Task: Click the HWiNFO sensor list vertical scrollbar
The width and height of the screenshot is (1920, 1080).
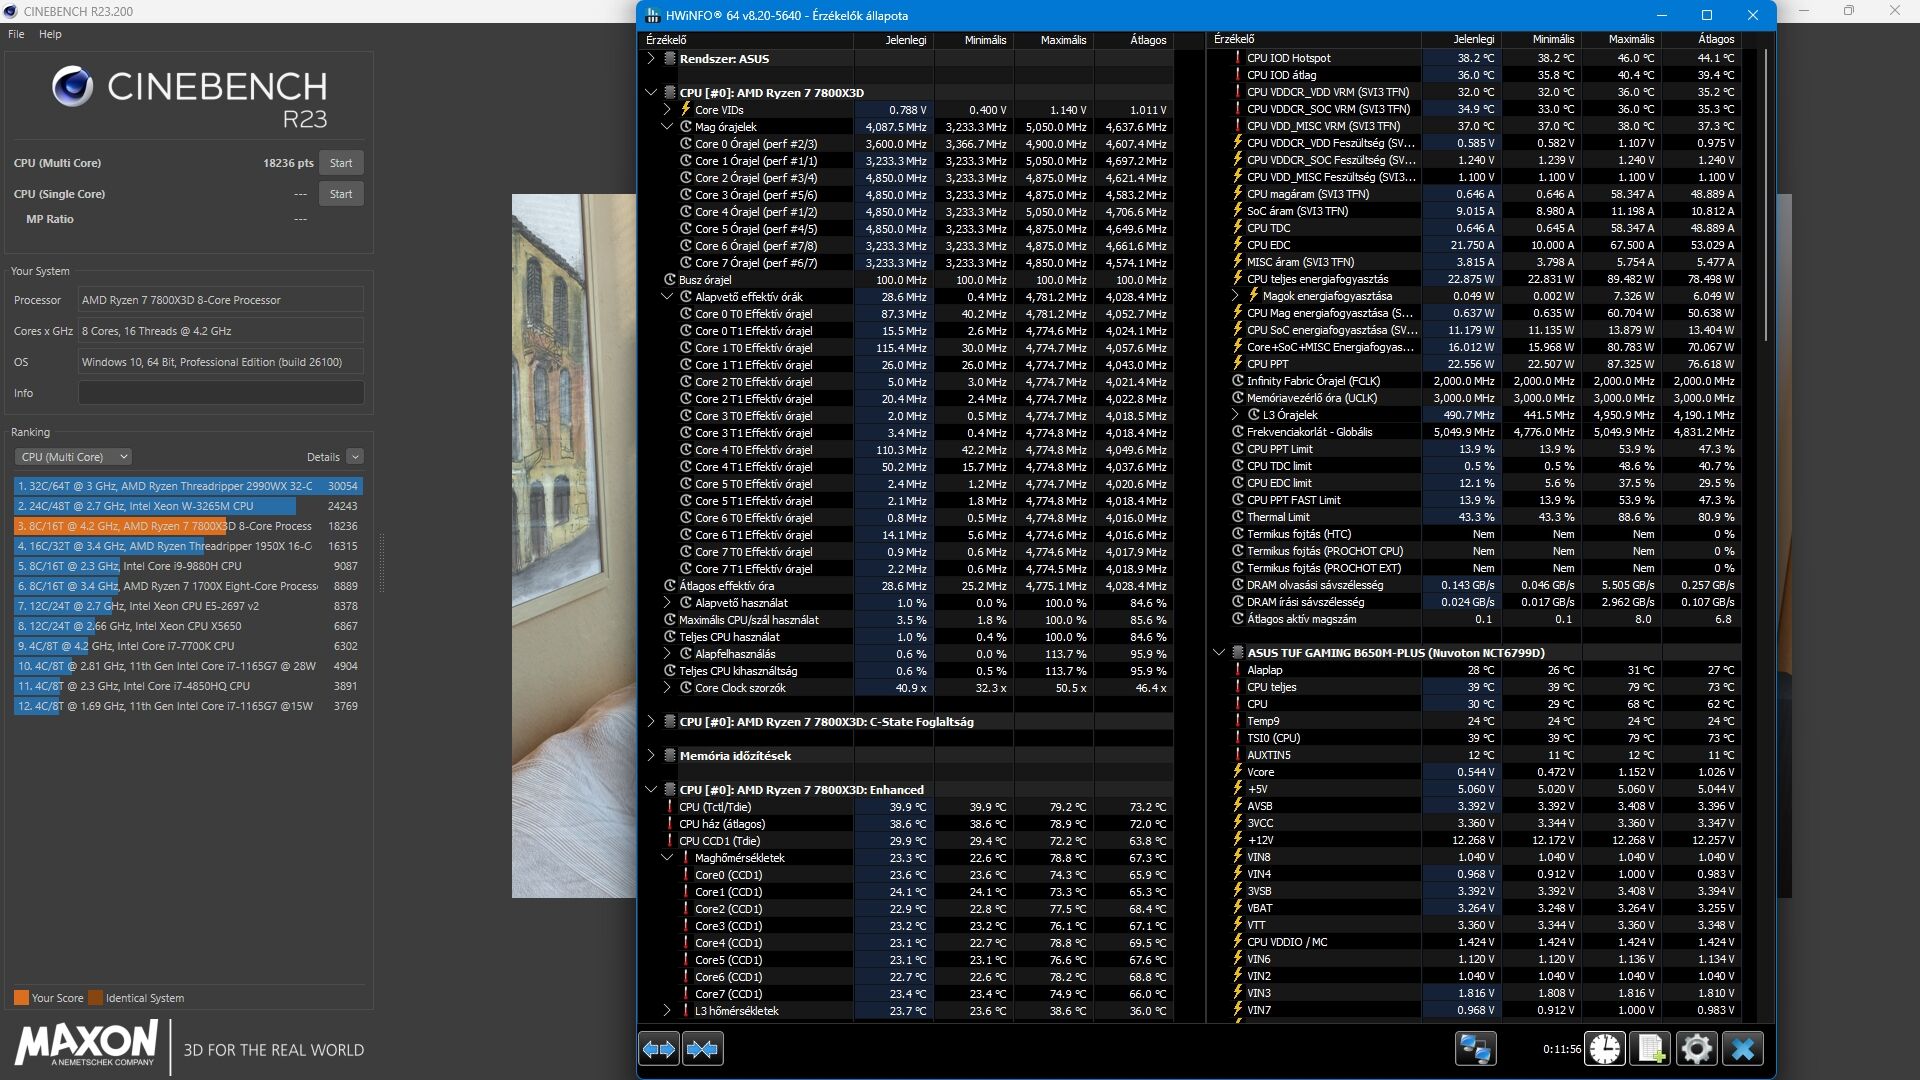Action: (x=1768, y=195)
